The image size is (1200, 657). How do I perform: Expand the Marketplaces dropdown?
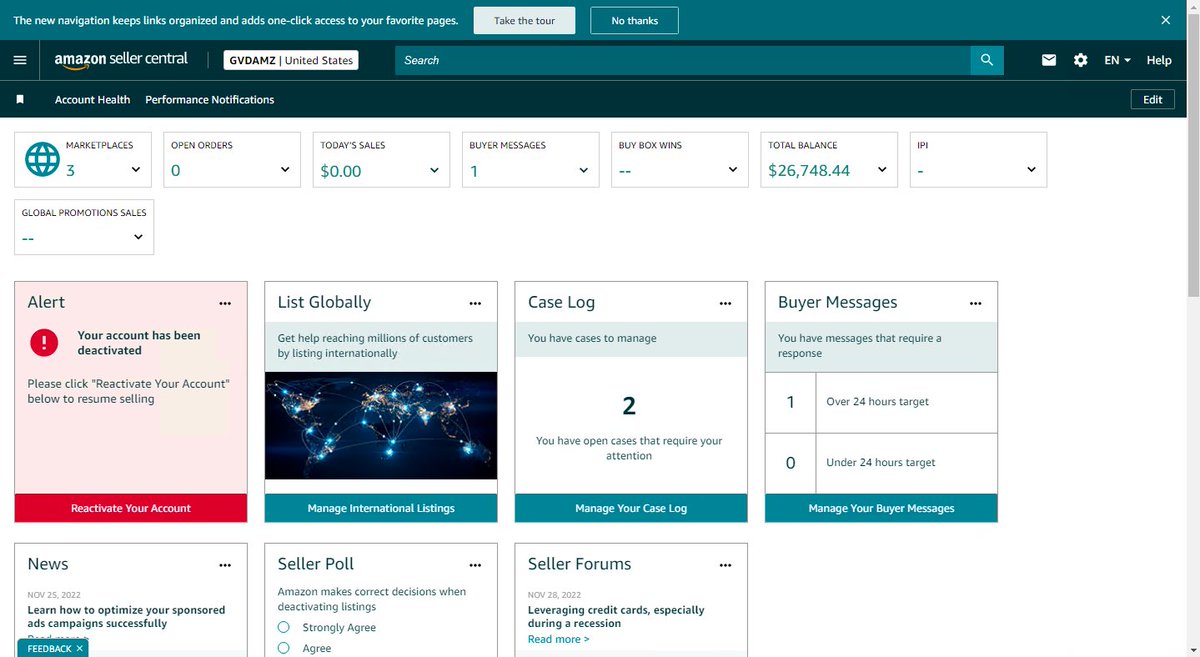136,170
